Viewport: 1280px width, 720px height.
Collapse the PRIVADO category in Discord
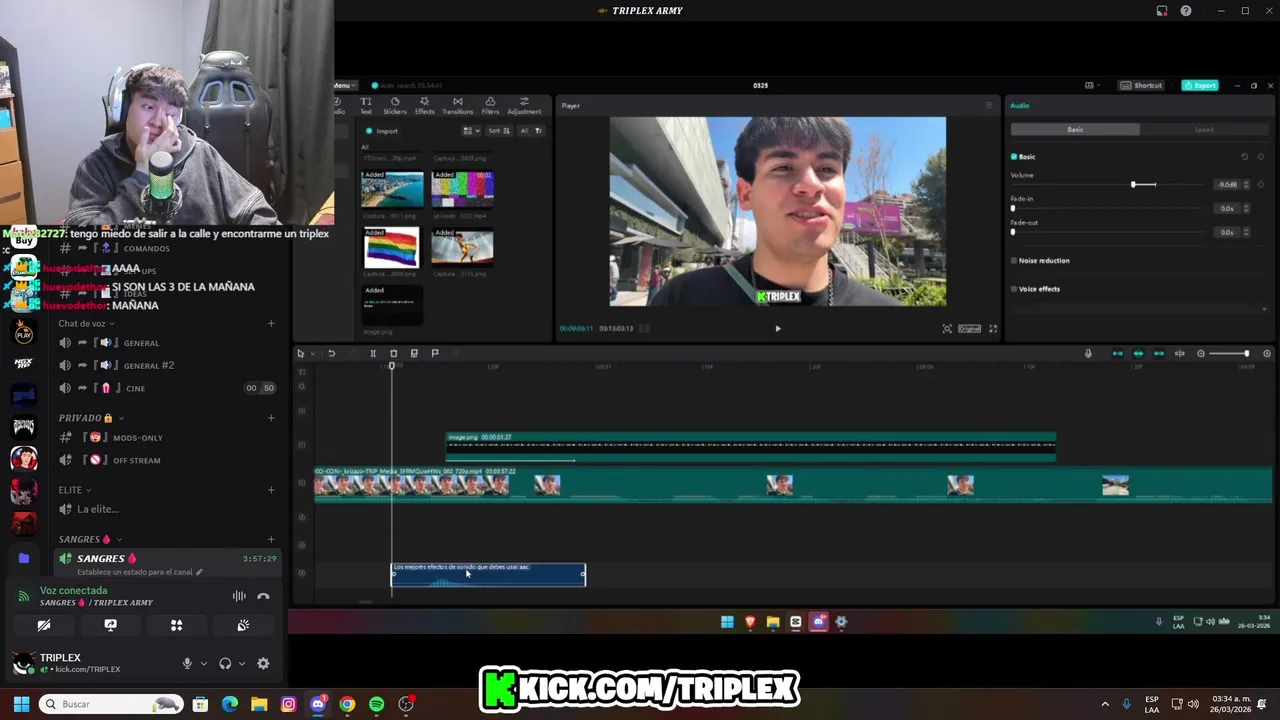(x=90, y=418)
